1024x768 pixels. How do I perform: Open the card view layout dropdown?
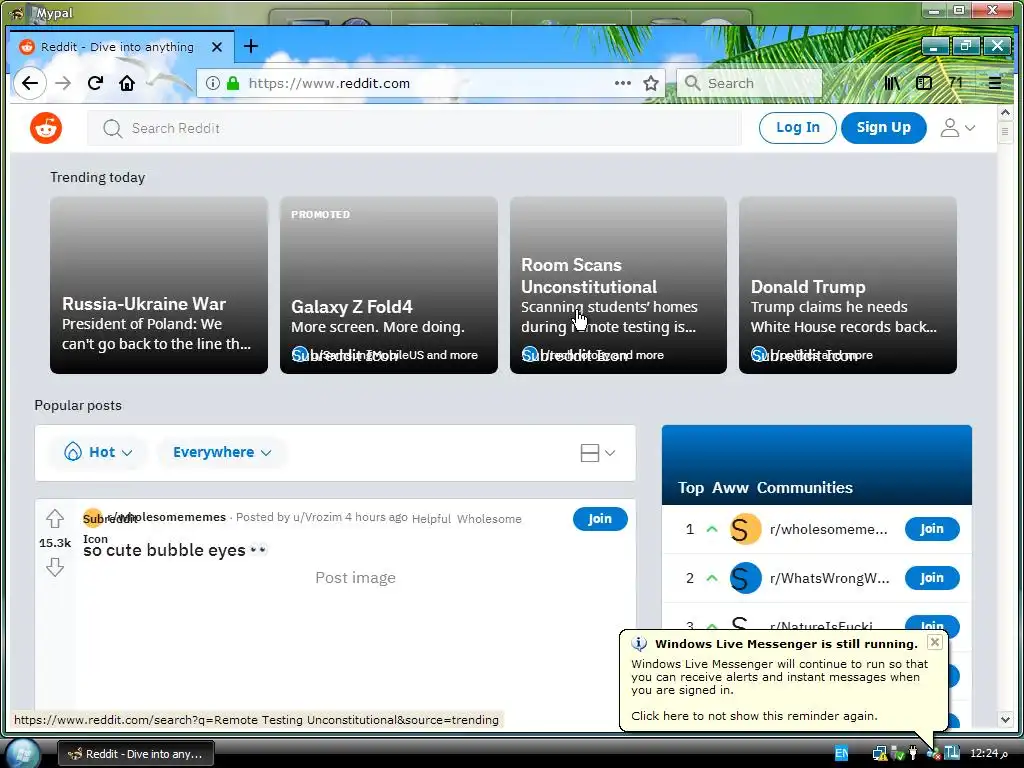(x=598, y=453)
